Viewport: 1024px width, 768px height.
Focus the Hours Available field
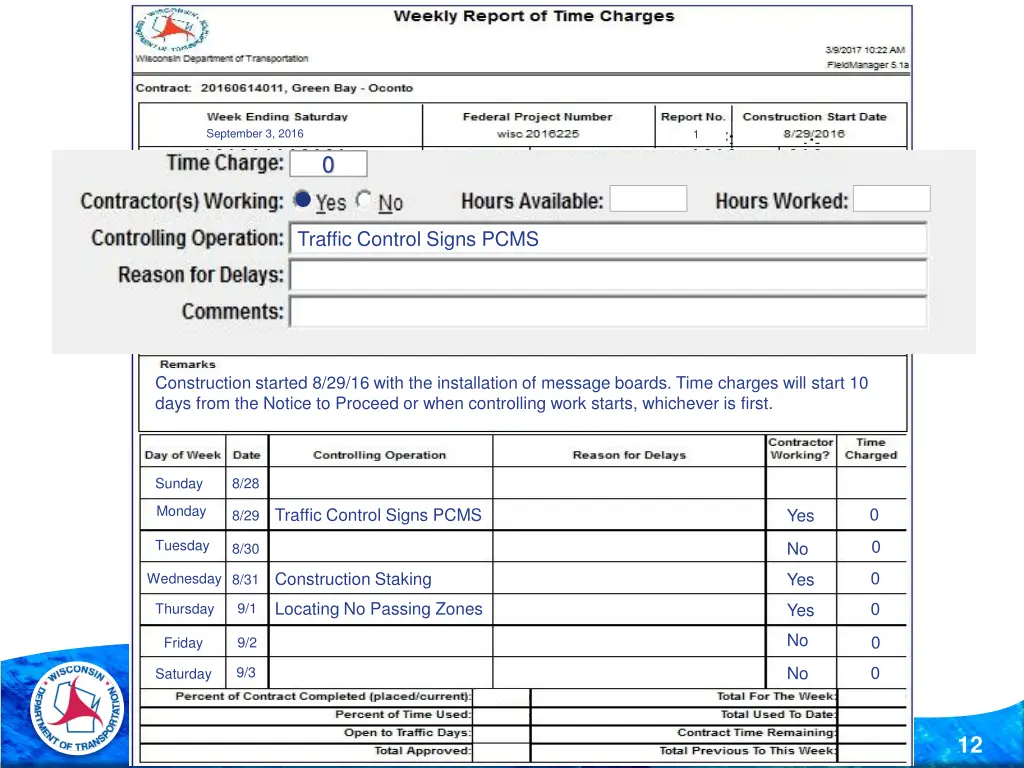[648, 199]
